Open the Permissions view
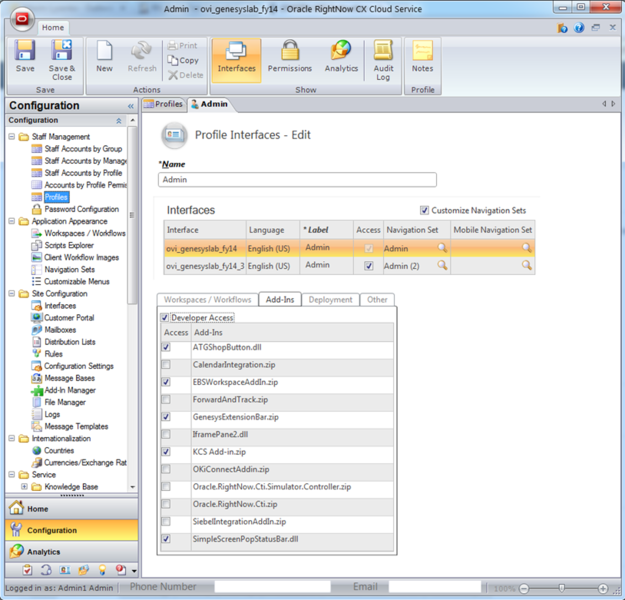The width and height of the screenshot is (625, 600). click(290, 56)
